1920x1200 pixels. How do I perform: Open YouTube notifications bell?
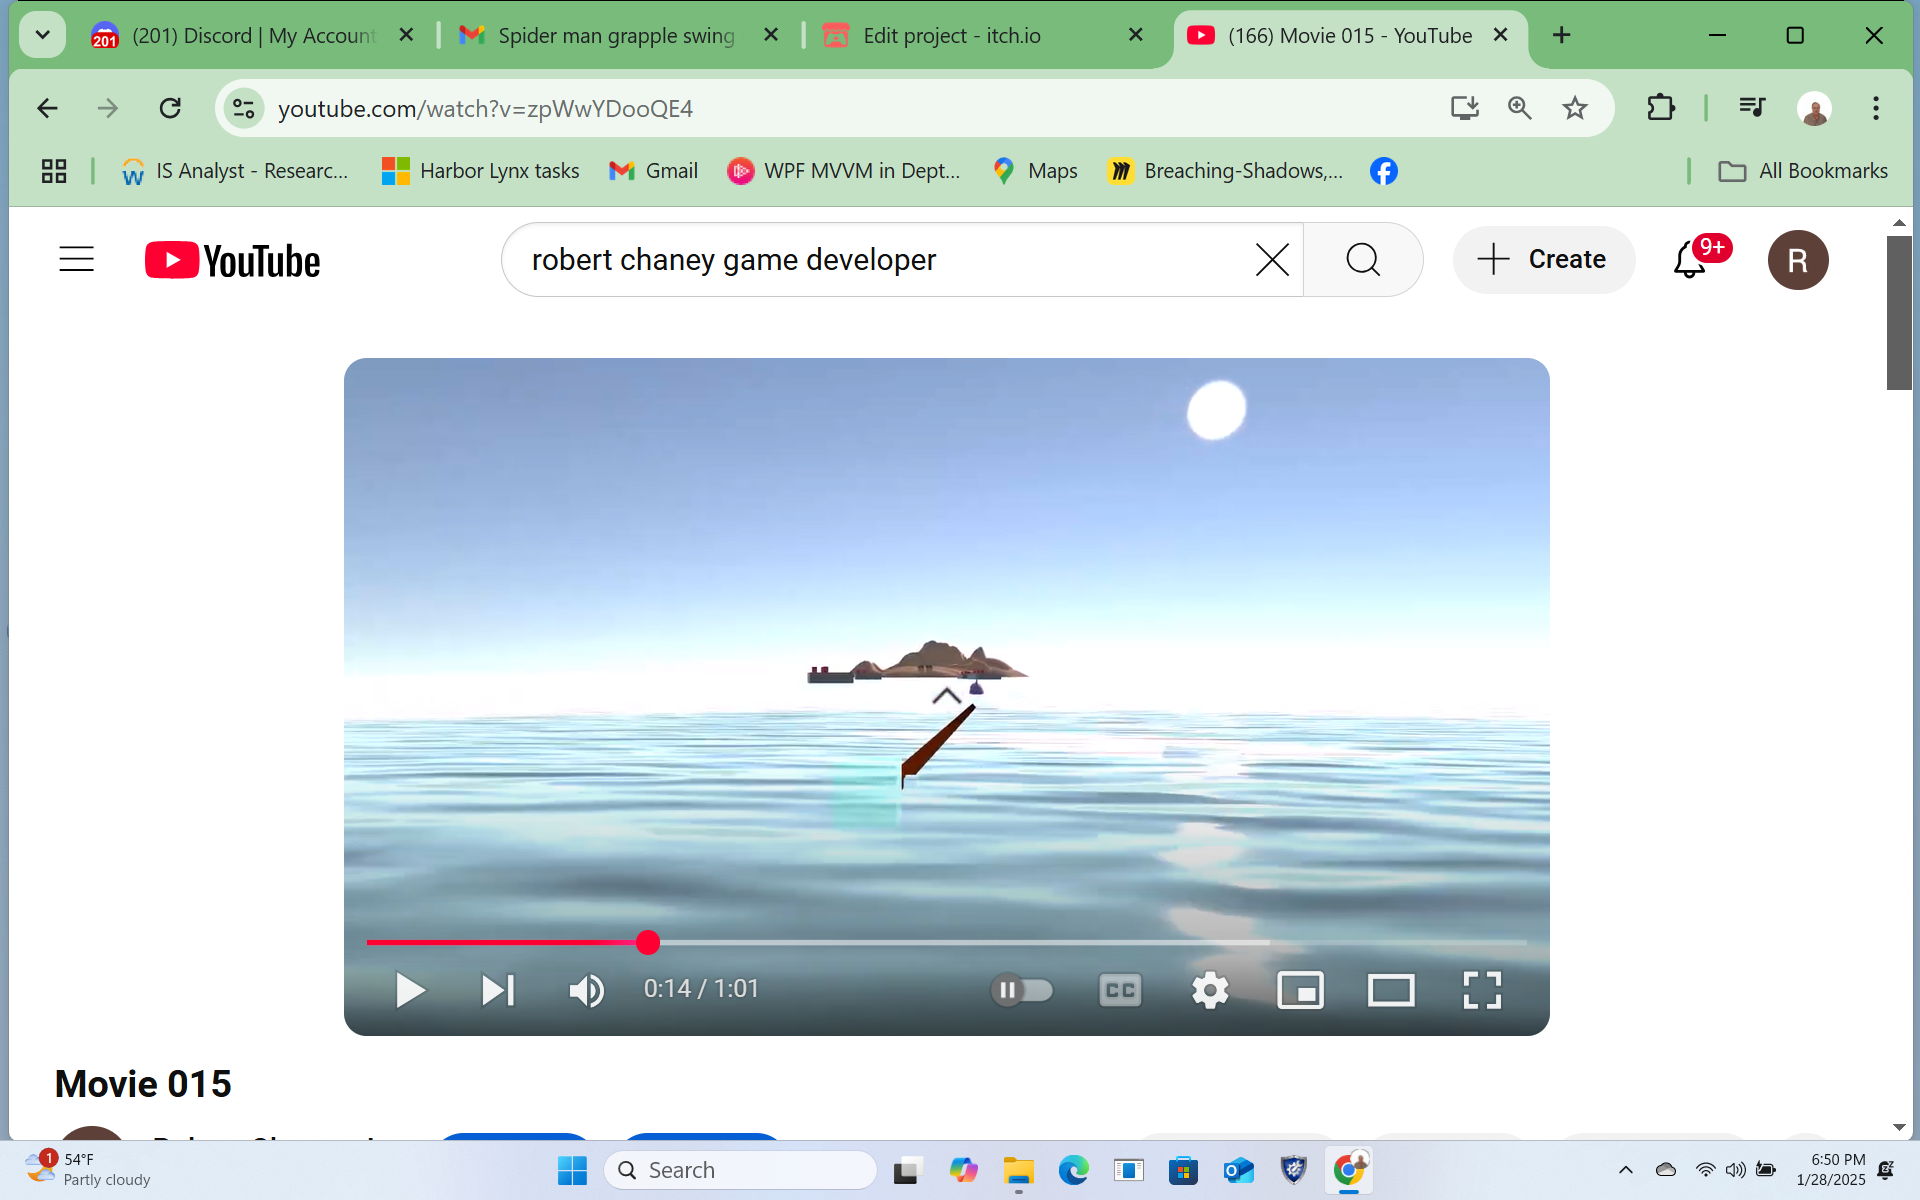coord(1689,260)
